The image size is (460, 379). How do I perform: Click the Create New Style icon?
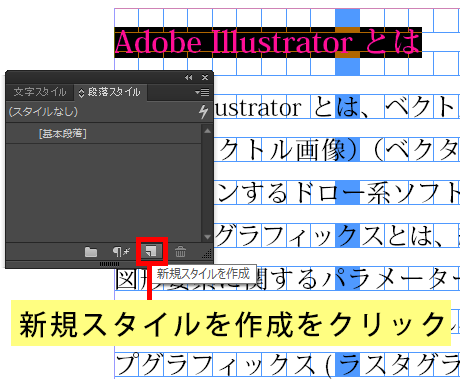point(151,251)
